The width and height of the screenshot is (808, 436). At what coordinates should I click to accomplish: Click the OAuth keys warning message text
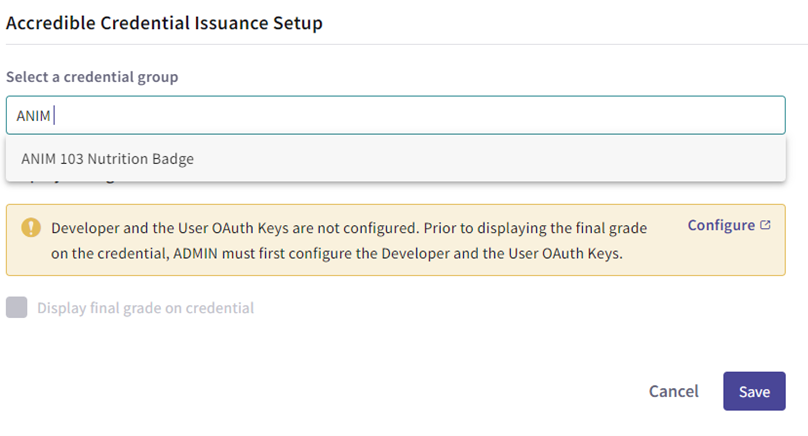pos(349,241)
